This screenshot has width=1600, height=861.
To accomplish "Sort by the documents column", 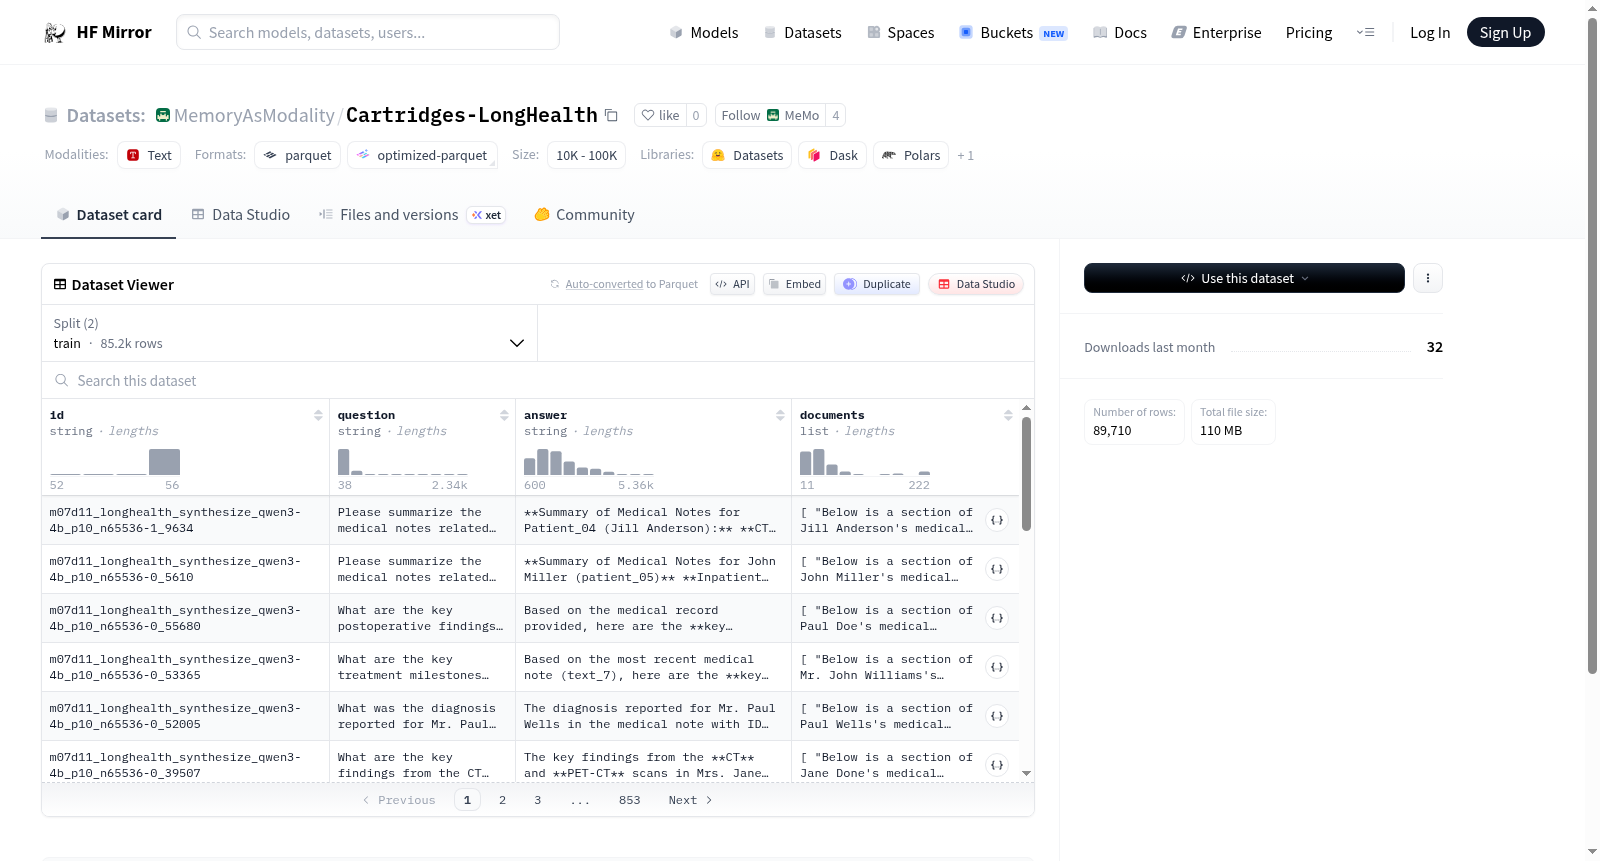I will pyautogui.click(x=1008, y=415).
